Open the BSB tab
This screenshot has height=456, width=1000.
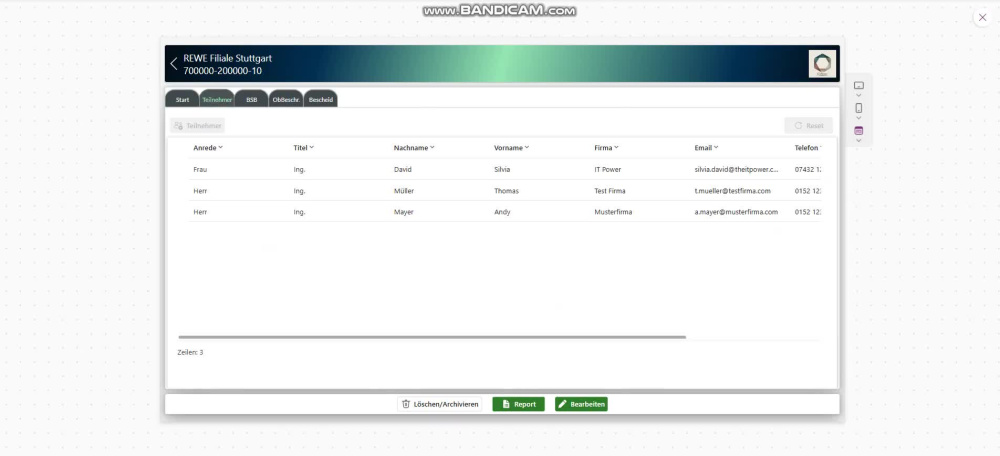click(x=252, y=99)
